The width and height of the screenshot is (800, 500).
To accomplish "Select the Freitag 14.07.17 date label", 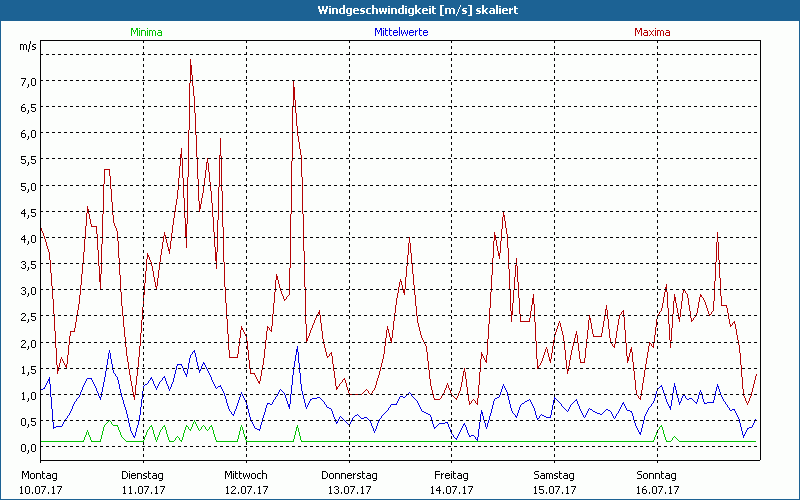I will pos(452,482).
